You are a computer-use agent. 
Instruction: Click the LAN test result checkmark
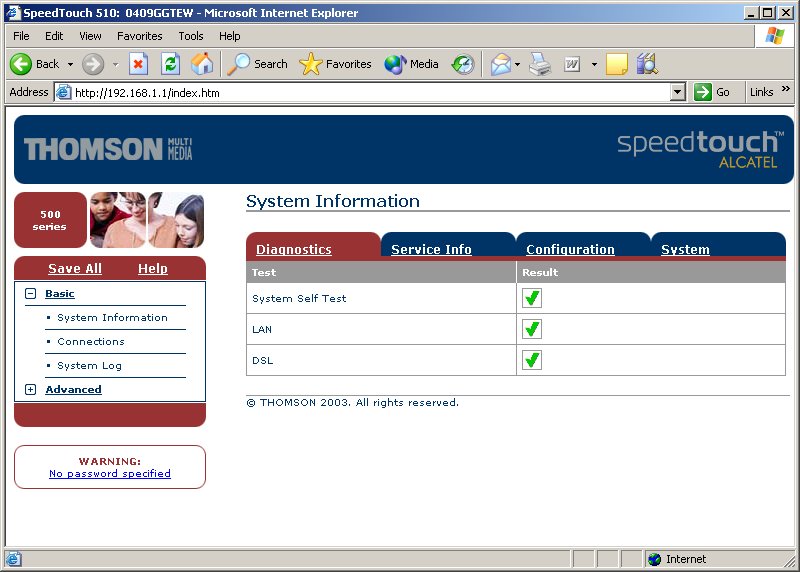click(532, 329)
